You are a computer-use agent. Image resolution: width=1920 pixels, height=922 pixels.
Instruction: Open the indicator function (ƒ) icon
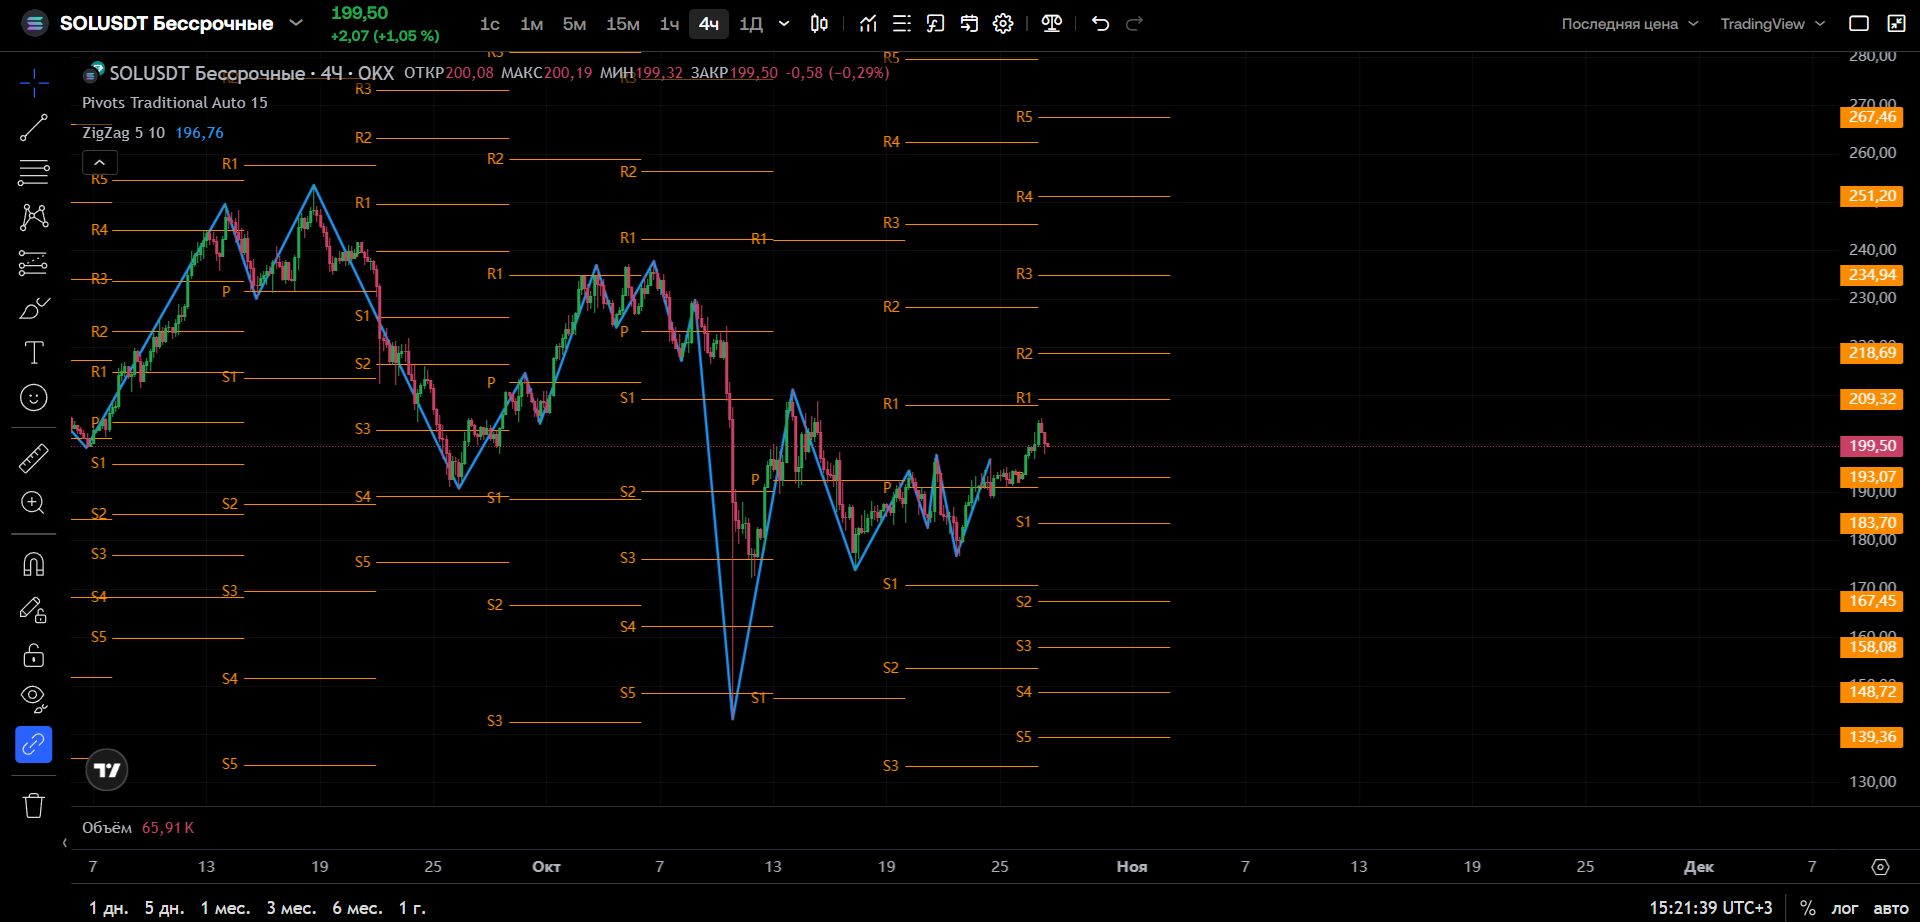click(936, 24)
